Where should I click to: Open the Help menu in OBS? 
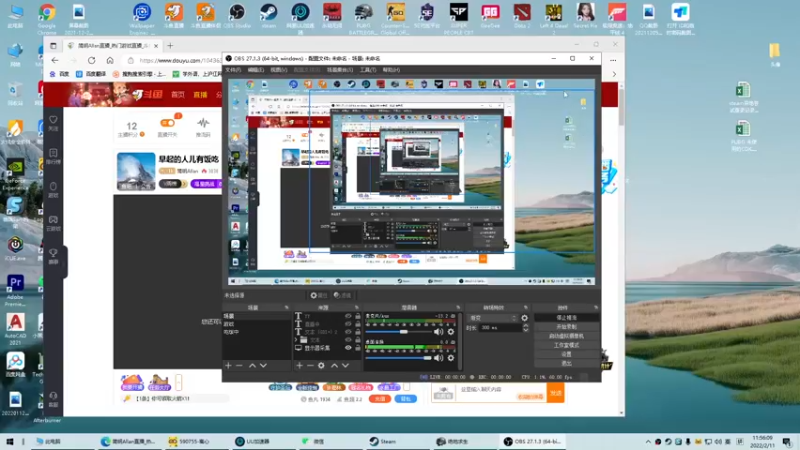click(x=391, y=70)
